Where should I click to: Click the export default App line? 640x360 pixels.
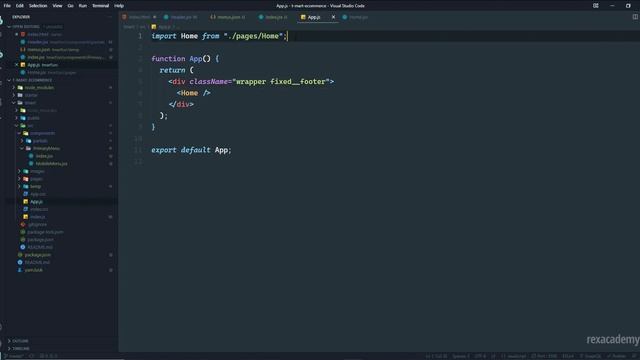pyautogui.click(x=191, y=150)
